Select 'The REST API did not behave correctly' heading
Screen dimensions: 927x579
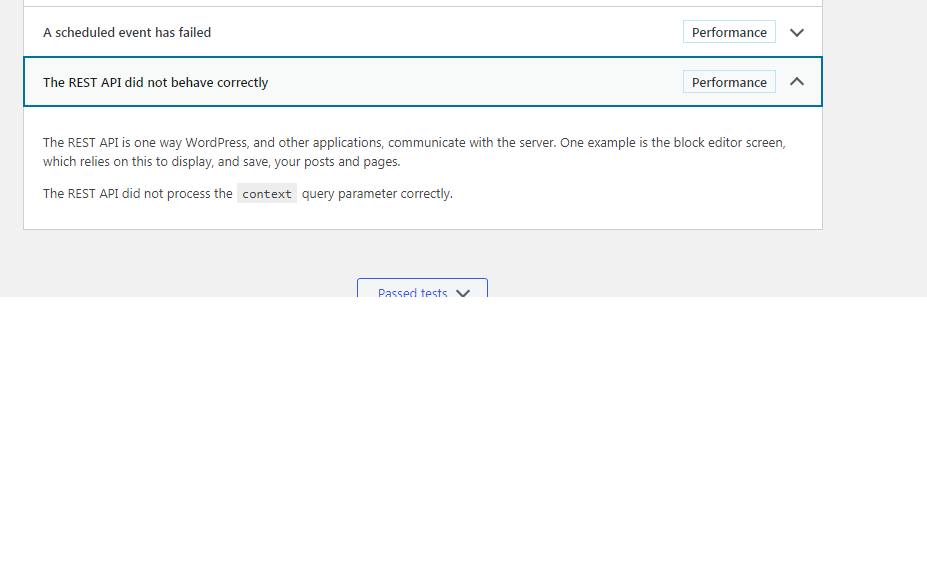[x=155, y=82]
